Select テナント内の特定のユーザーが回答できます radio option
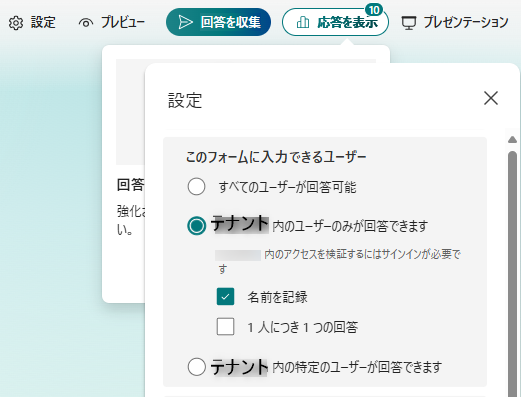The height and width of the screenshot is (397, 521). pyautogui.click(x=196, y=367)
